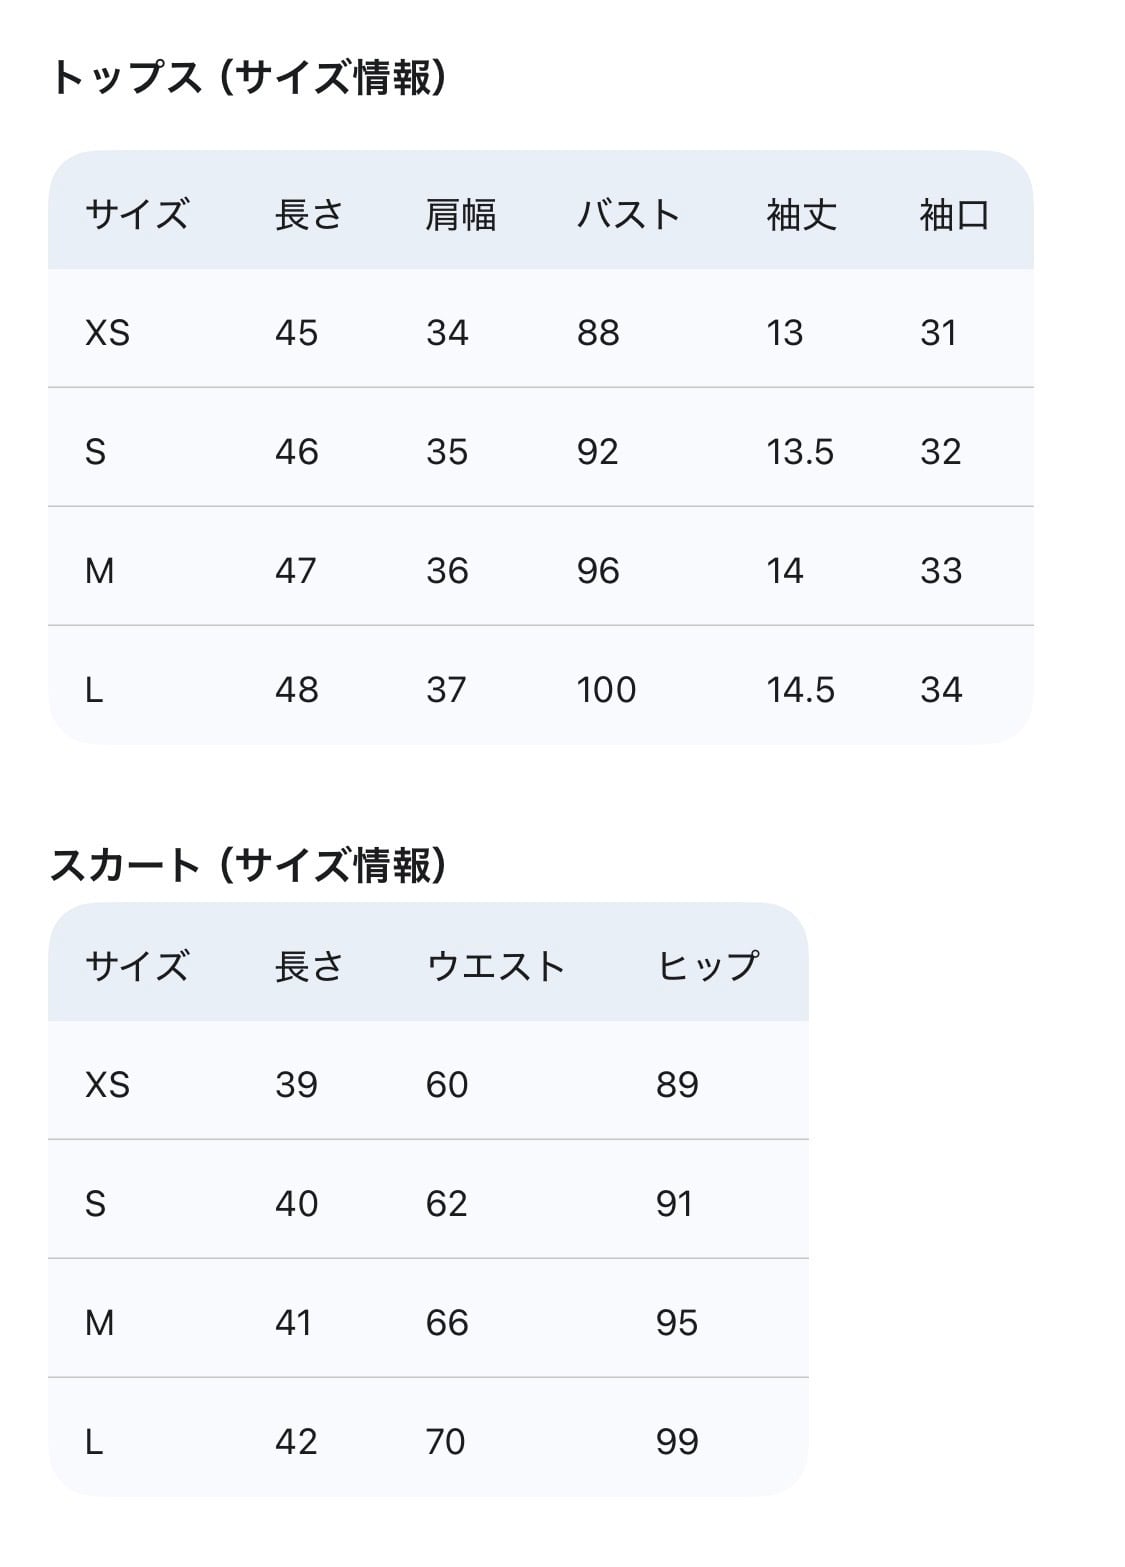This screenshot has height=1567, width=1125.
Task: Select the sleeve length 13.5 cell
Action: click(800, 452)
